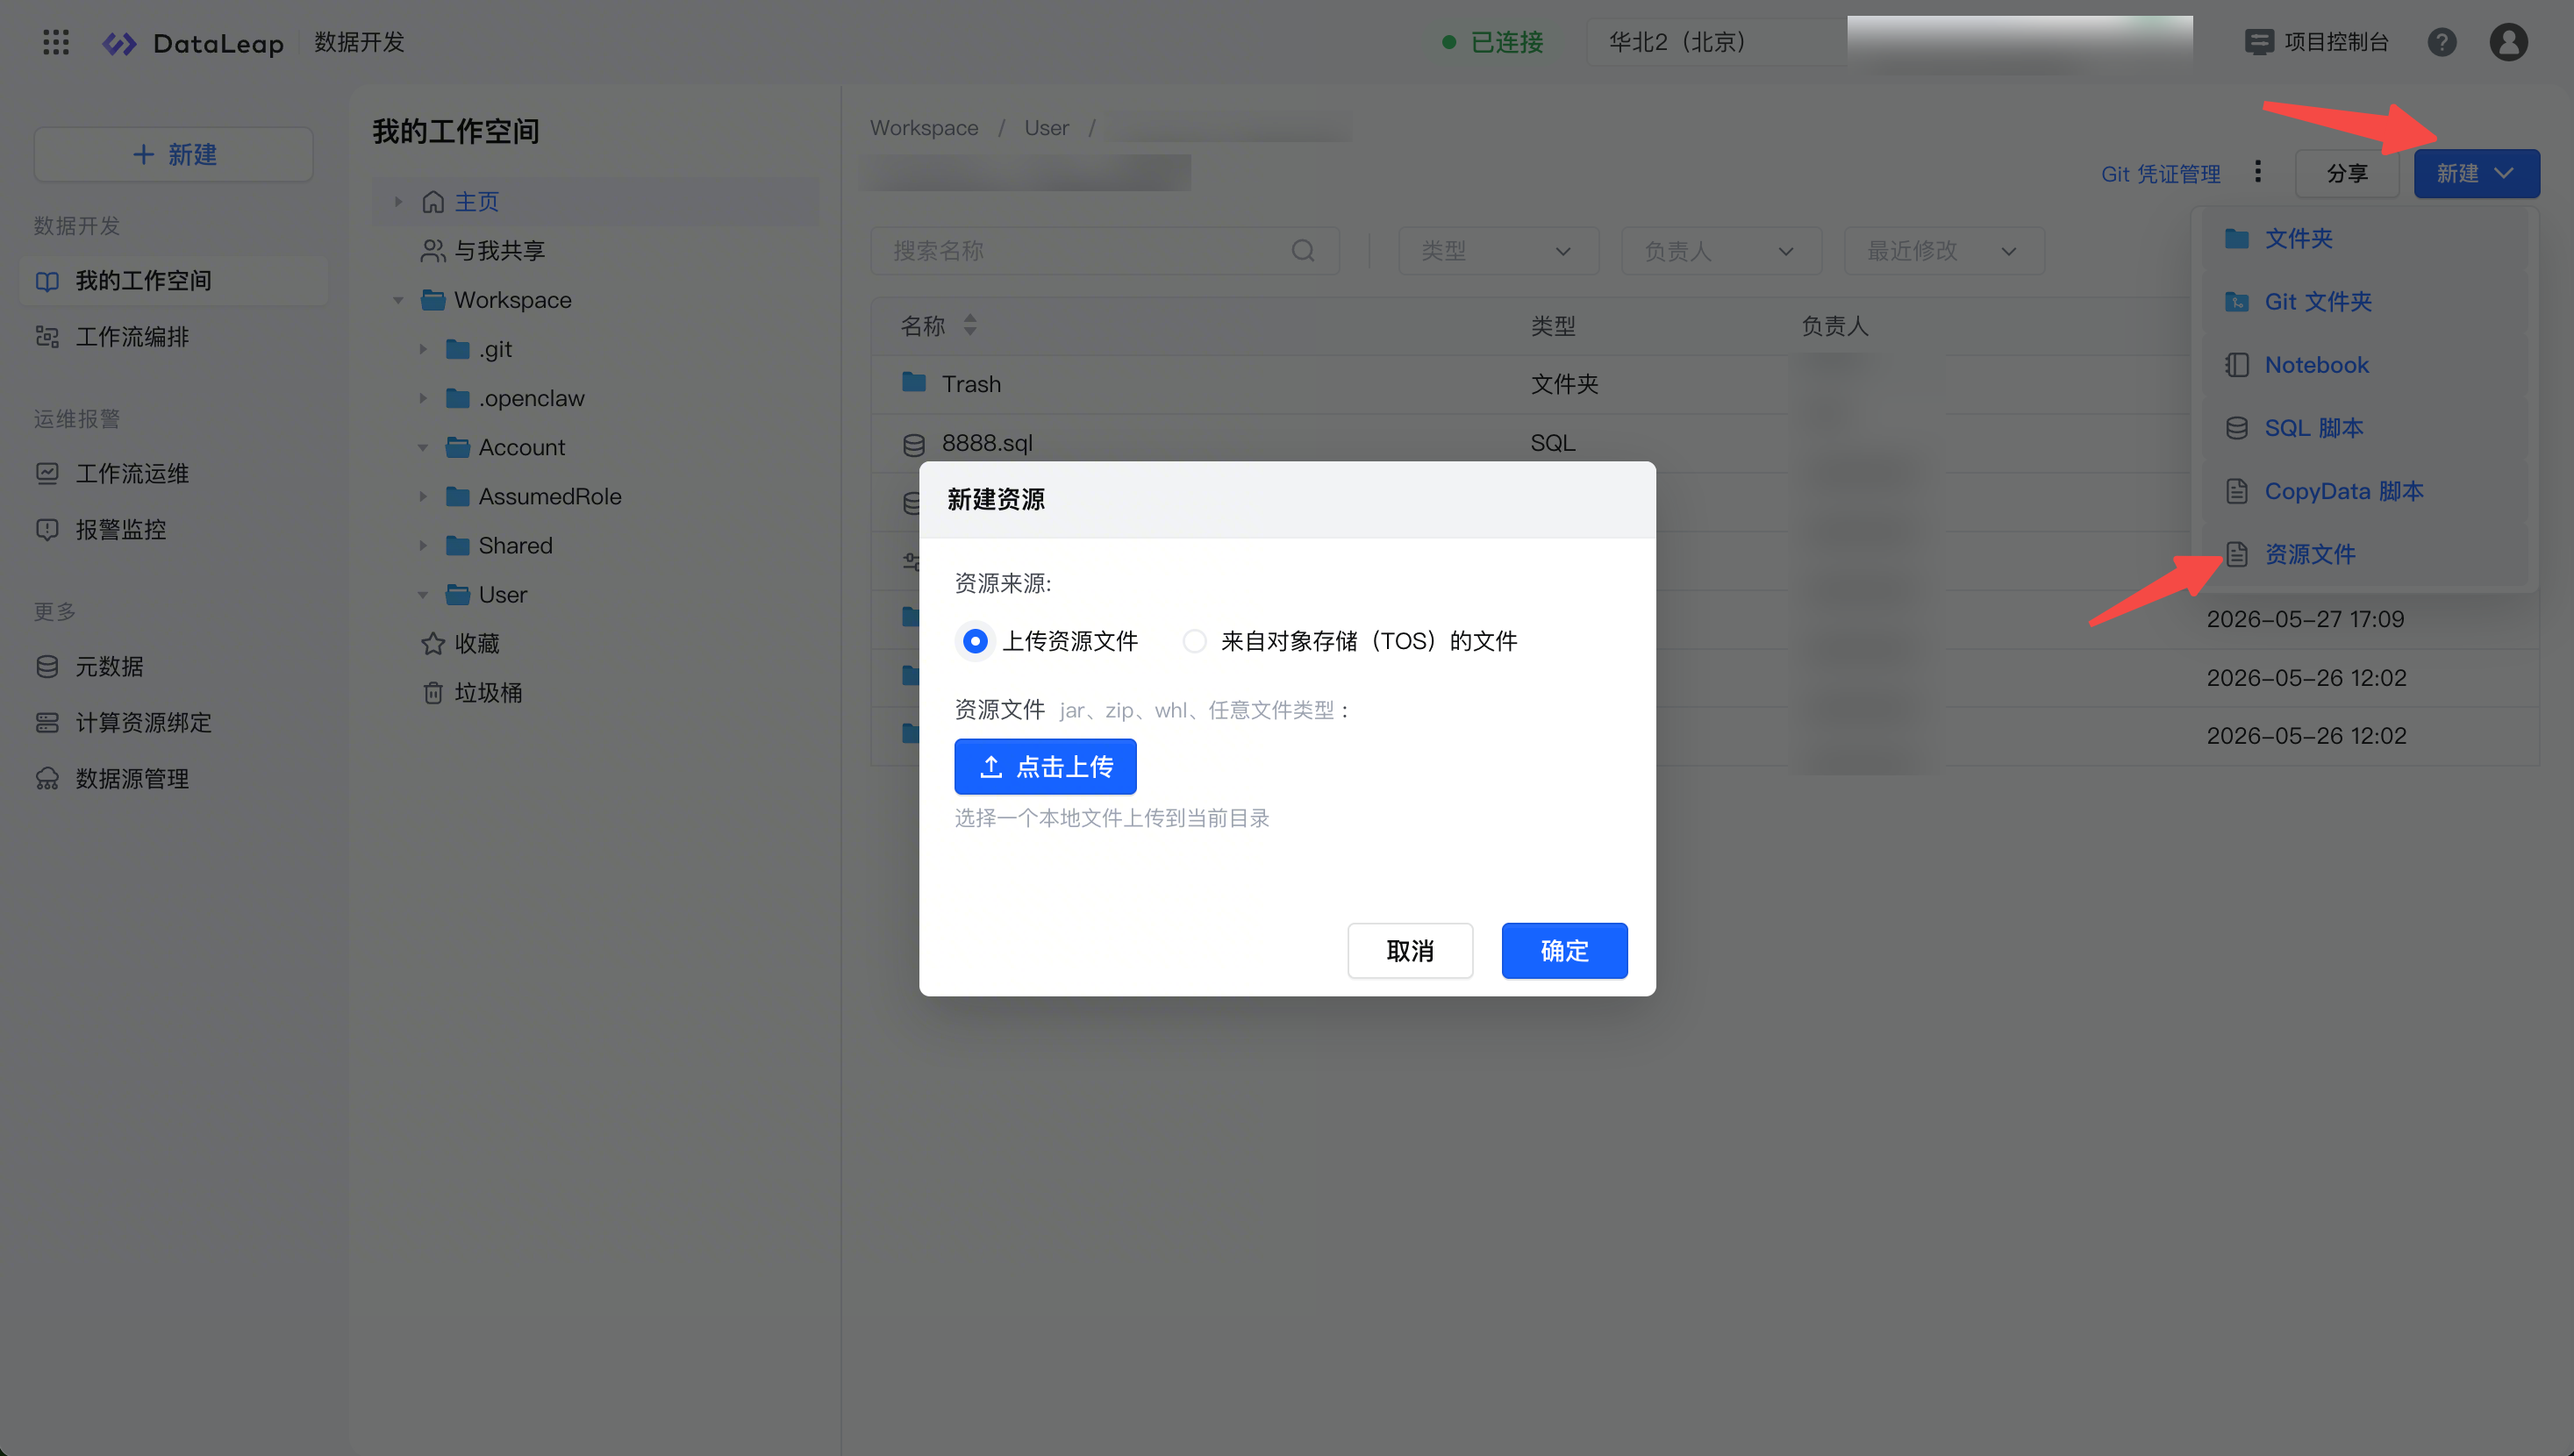The image size is (2574, 1456).
Task: Click the 点击上传 upload button
Action: coord(1045,766)
